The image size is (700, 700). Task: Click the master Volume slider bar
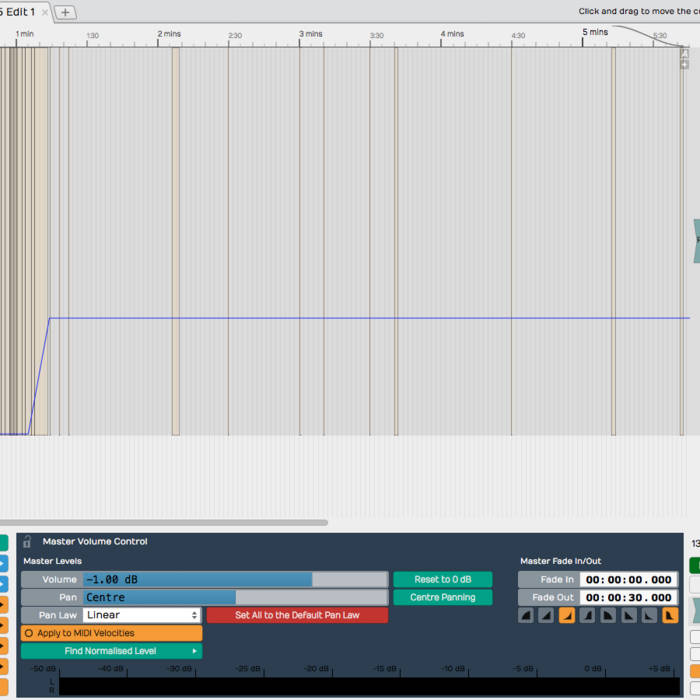click(x=234, y=579)
